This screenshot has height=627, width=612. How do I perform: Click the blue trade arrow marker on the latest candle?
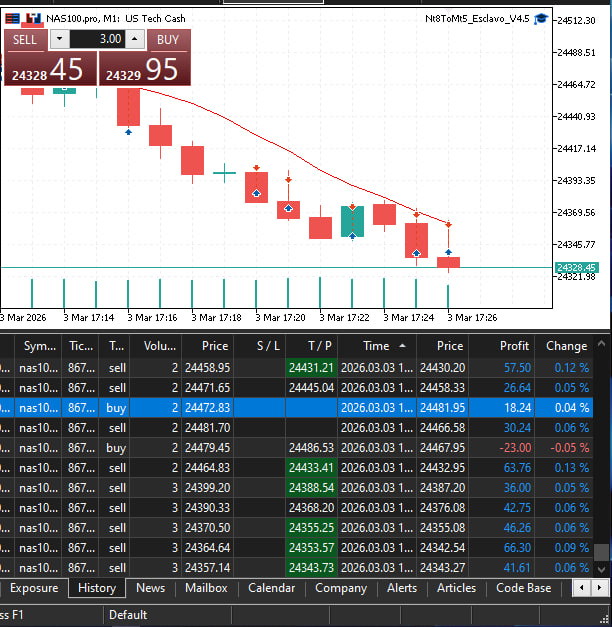pos(448,253)
